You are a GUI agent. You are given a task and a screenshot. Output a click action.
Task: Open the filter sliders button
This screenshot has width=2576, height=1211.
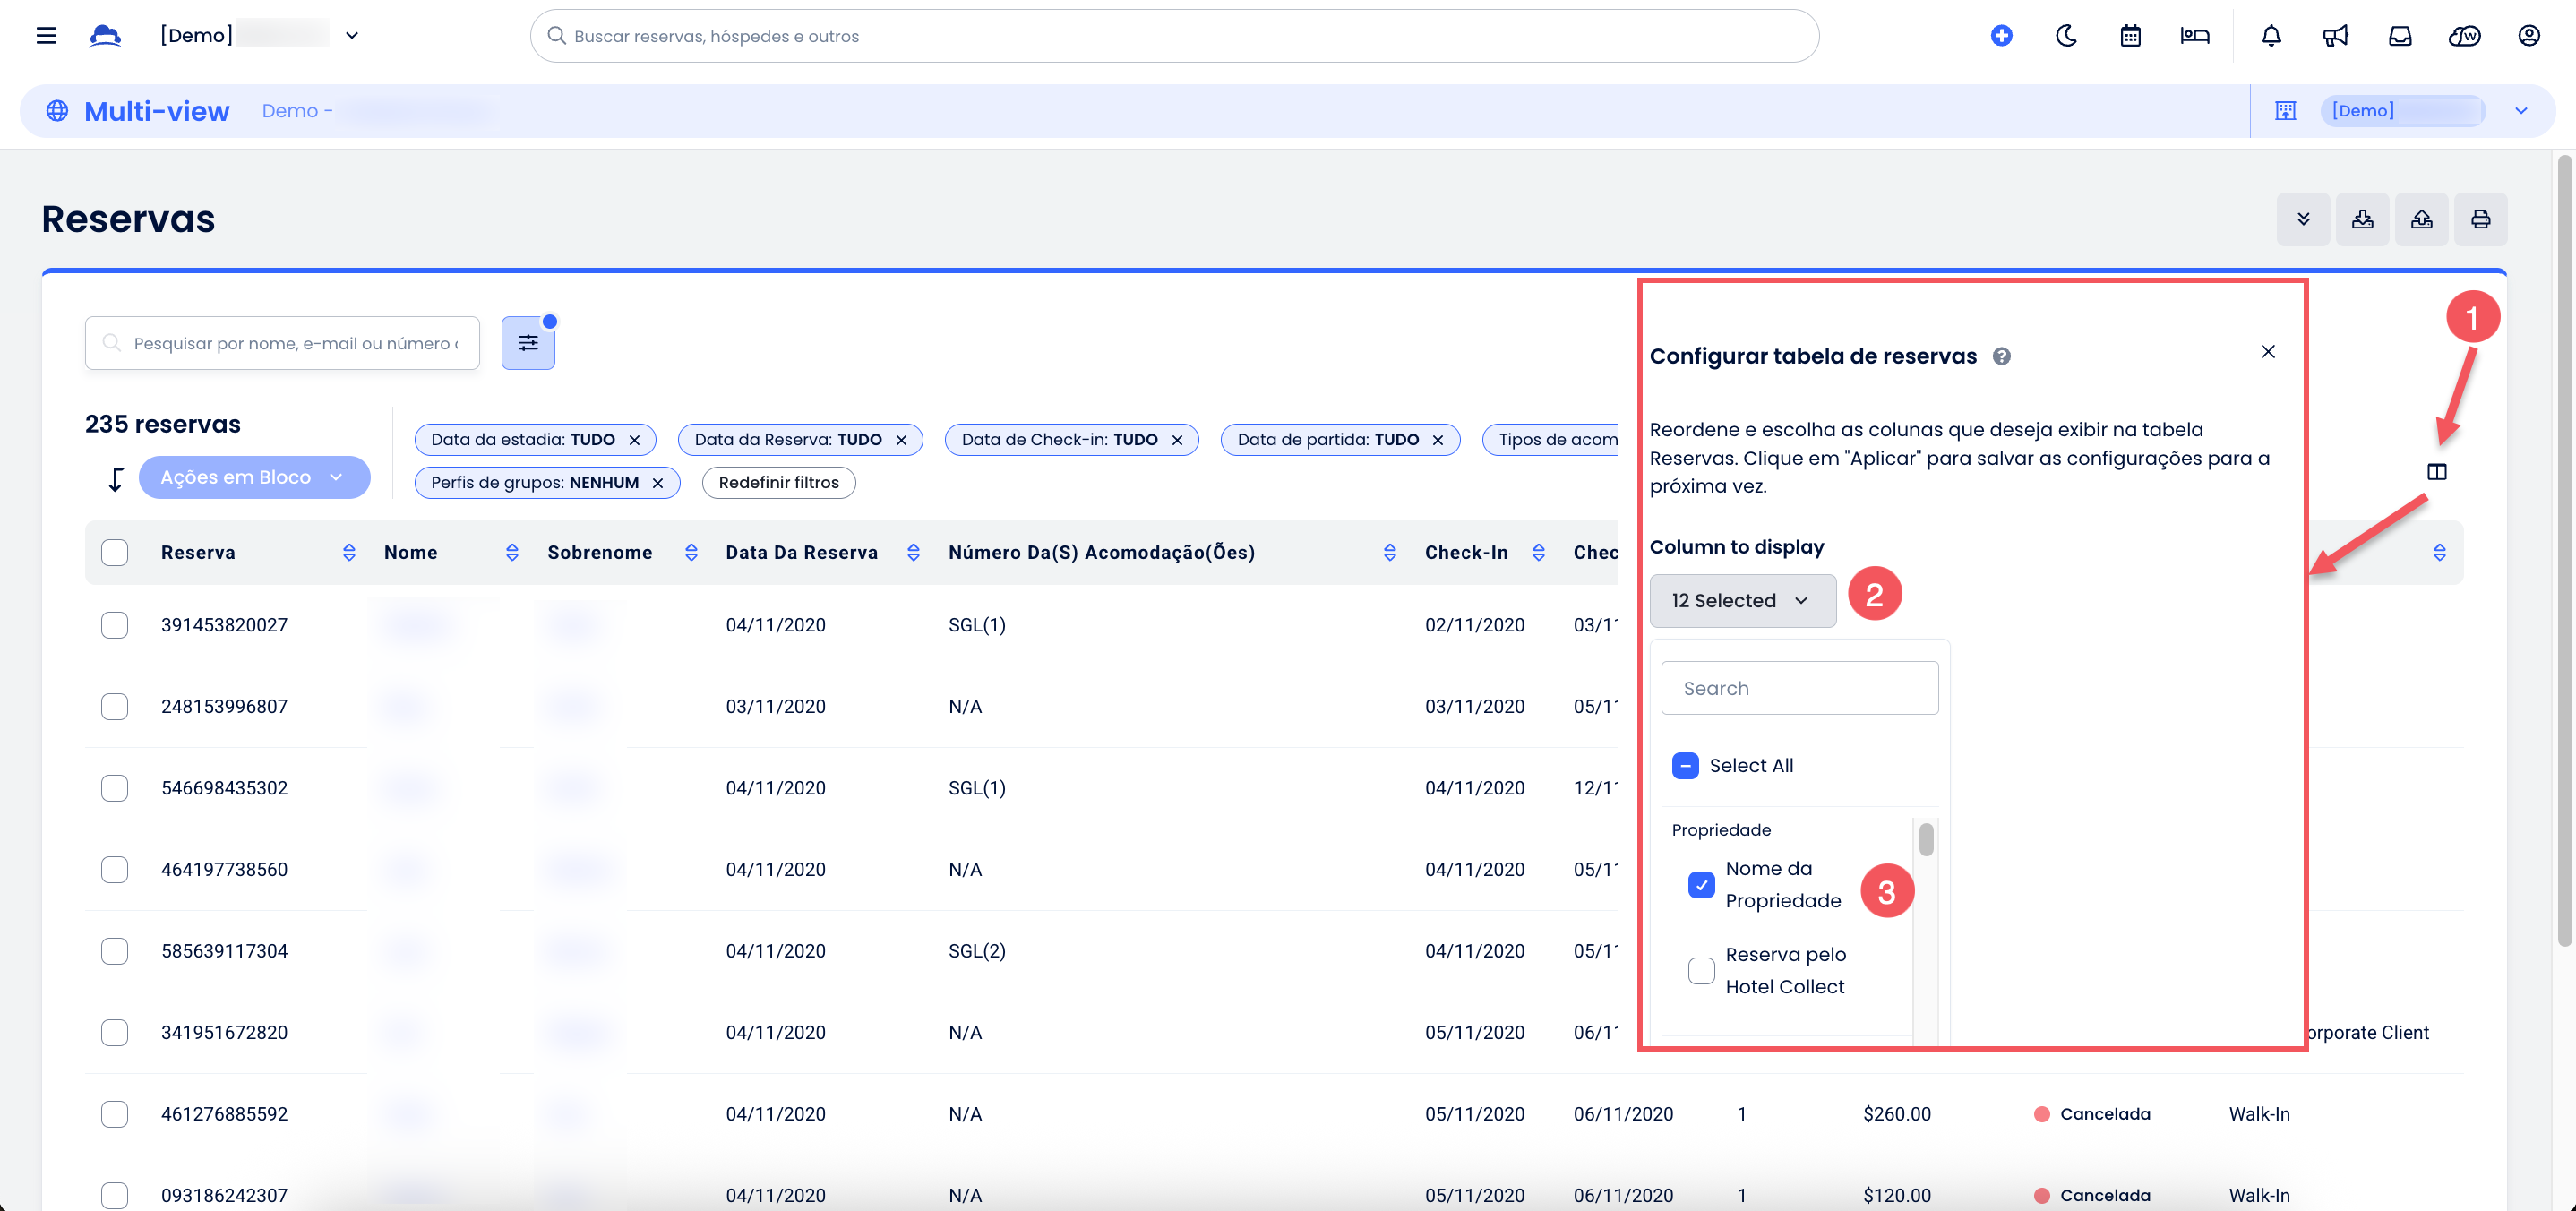pyautogui.click(x=528, y=343)
